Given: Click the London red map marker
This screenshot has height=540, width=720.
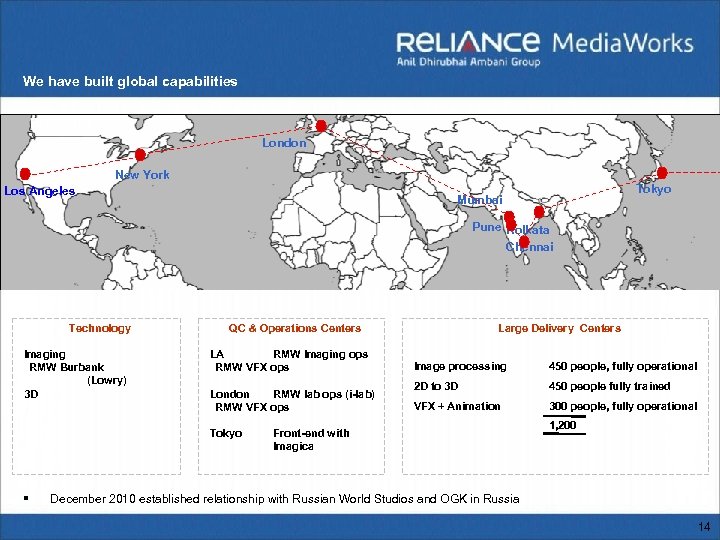Looking at the screenshot, I should point(321,125).
